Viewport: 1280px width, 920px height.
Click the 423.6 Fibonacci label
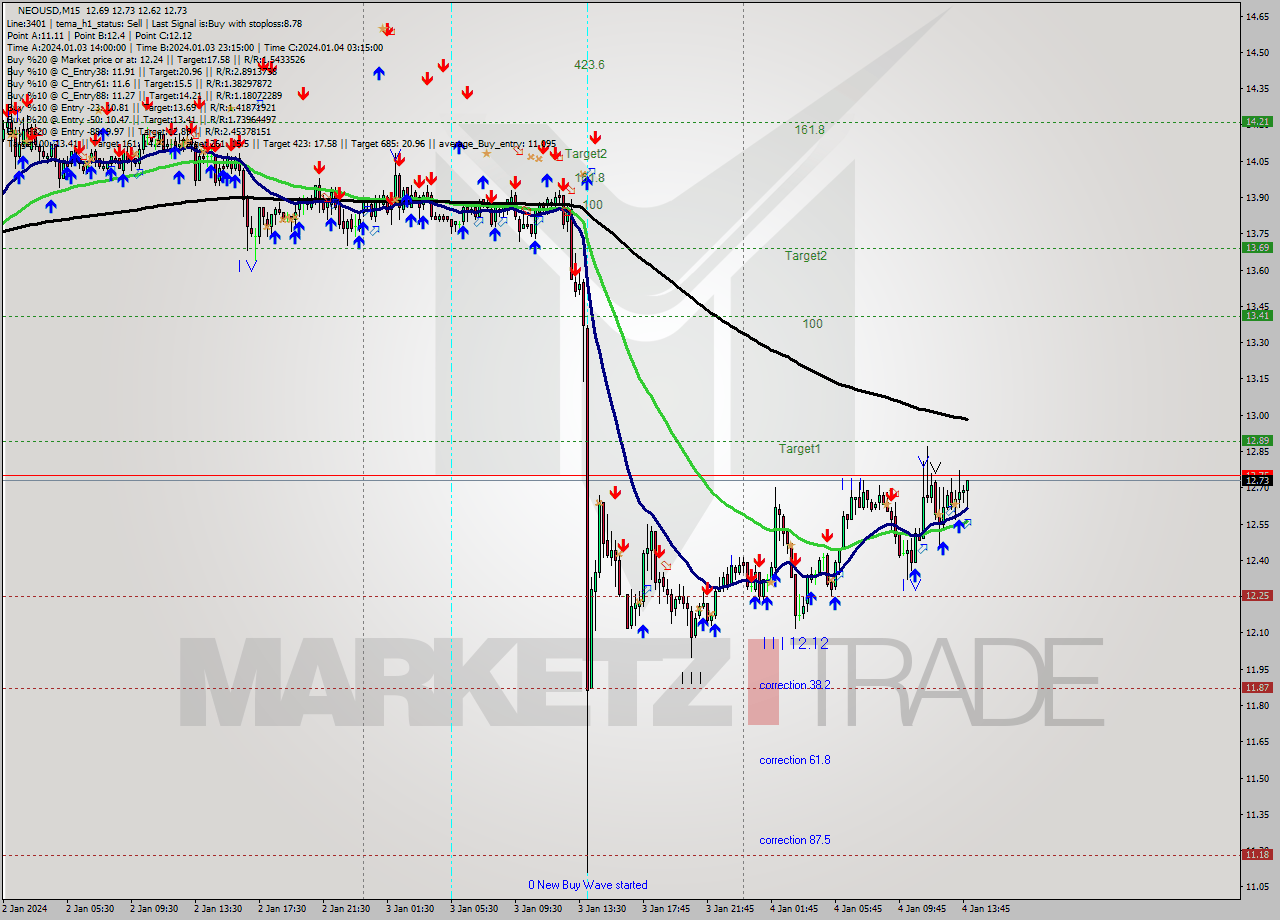pyautogui.click(x=589, y=64)
